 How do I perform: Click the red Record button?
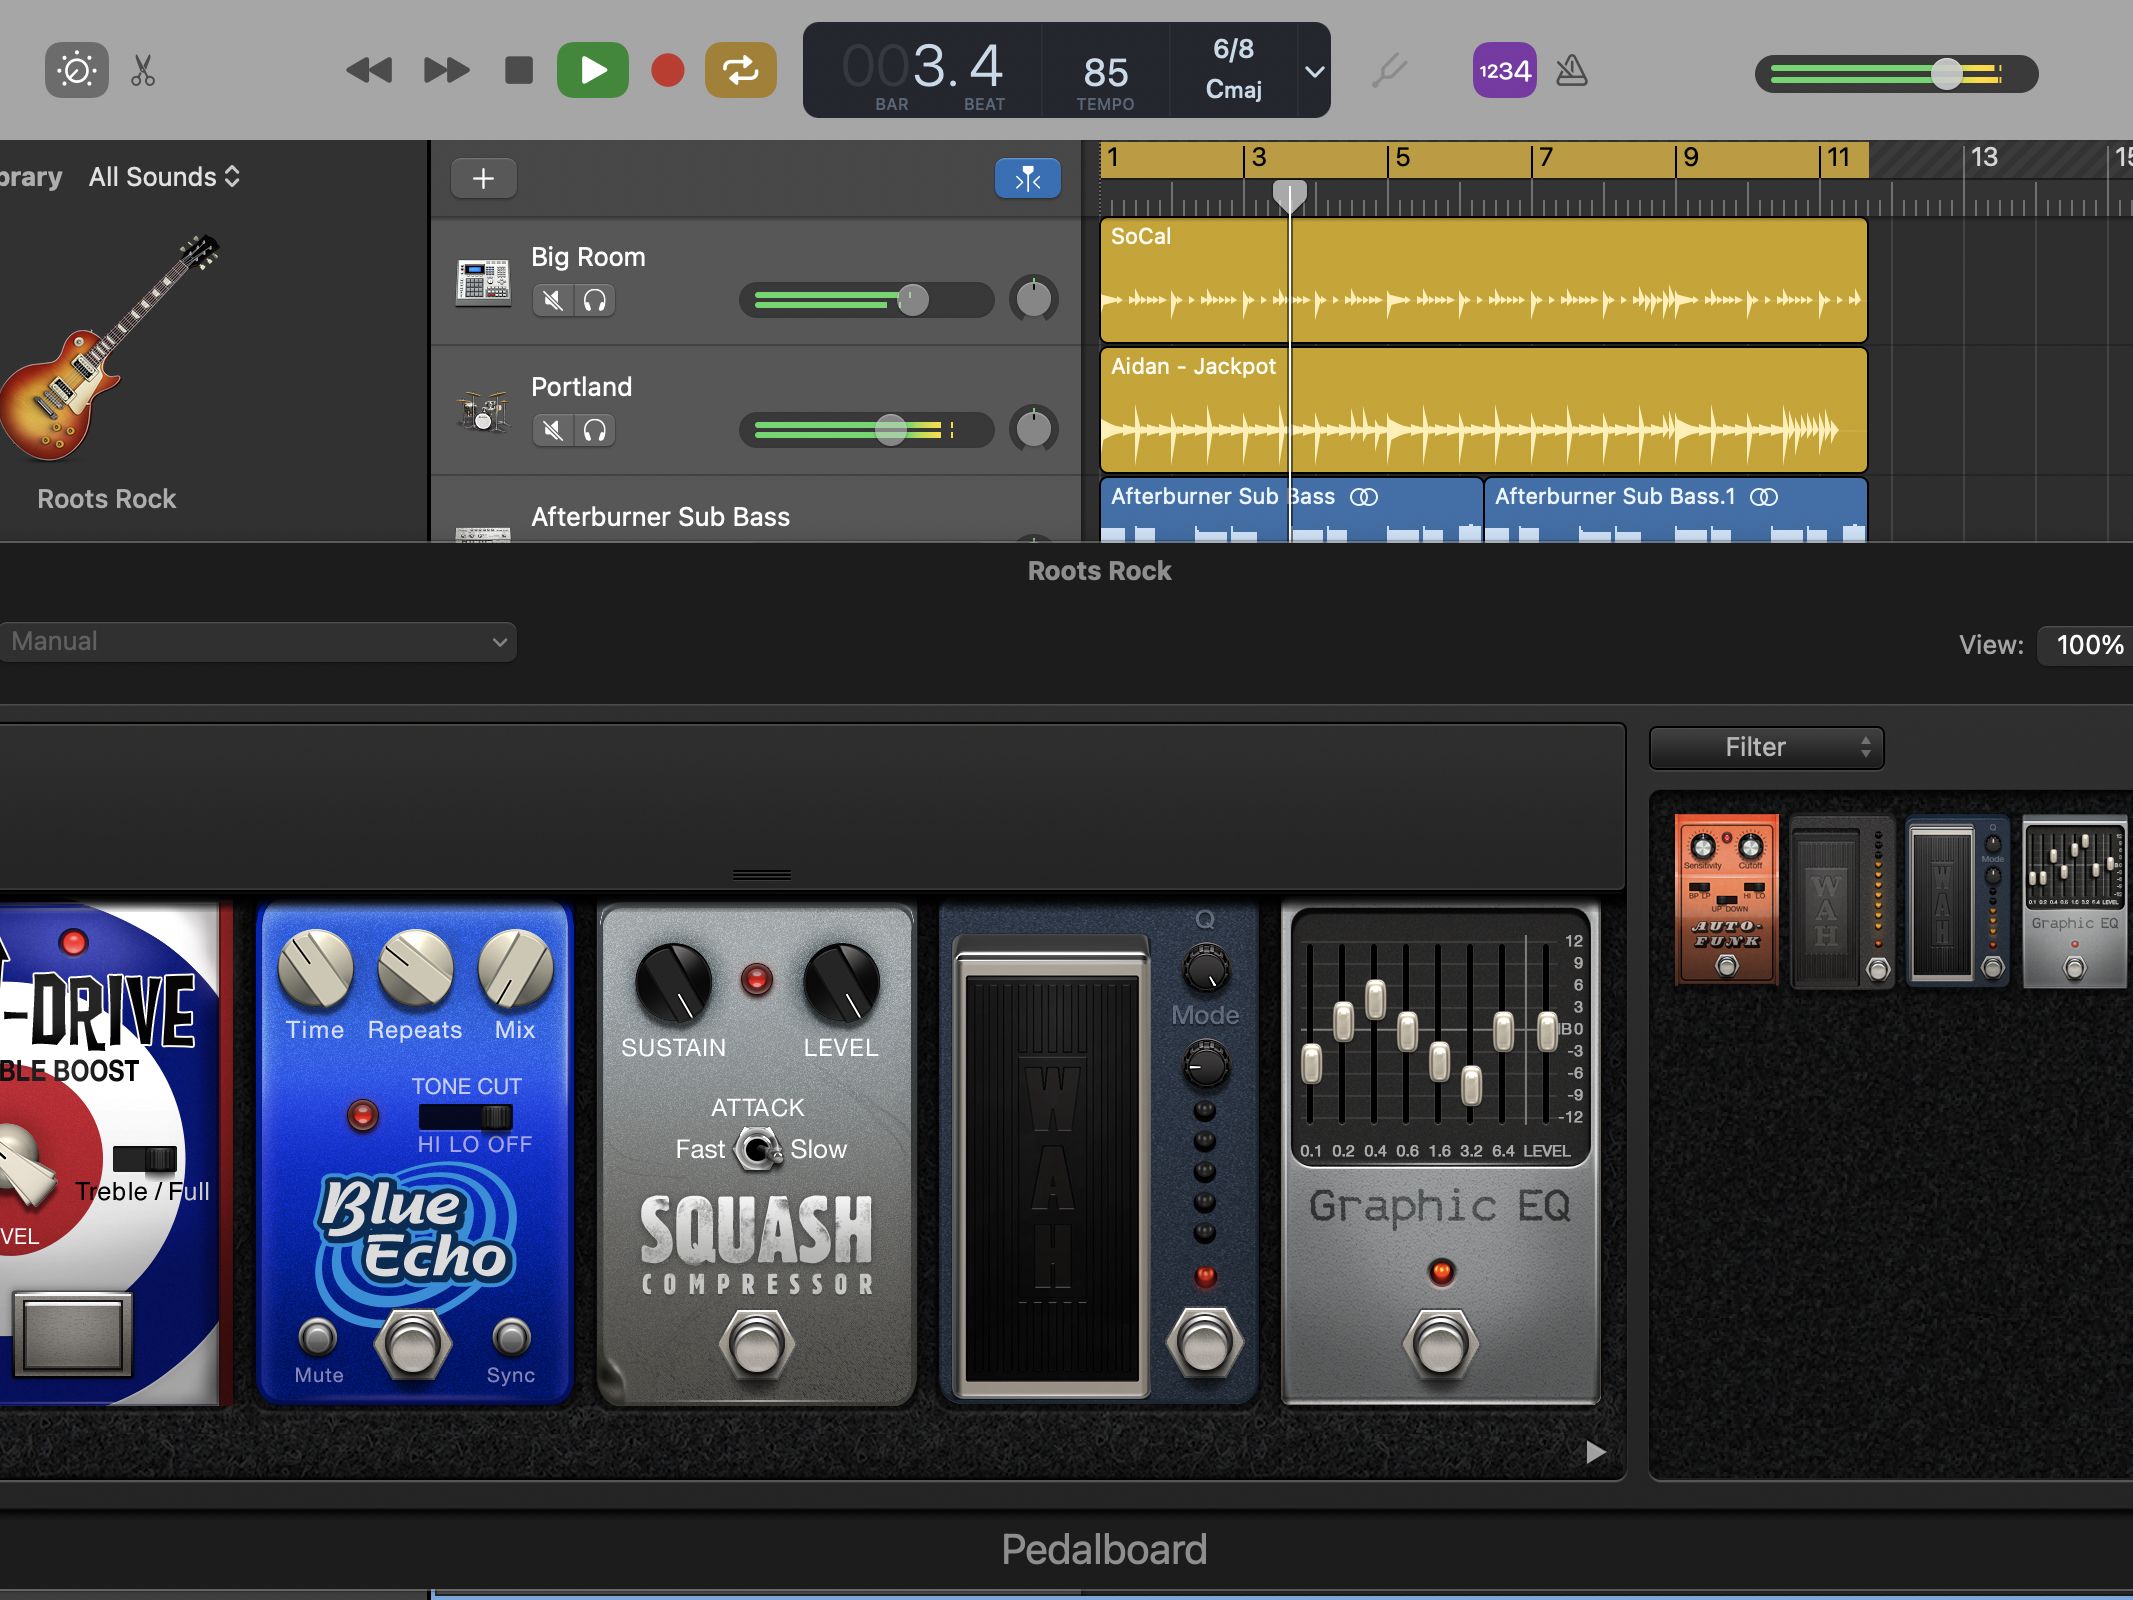coord(667,70)
